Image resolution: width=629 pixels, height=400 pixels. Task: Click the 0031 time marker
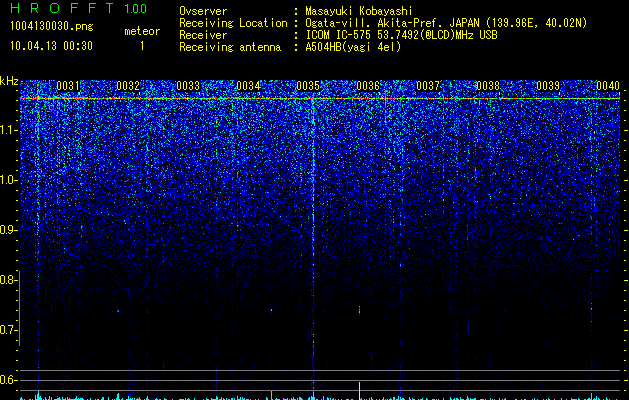68,86
